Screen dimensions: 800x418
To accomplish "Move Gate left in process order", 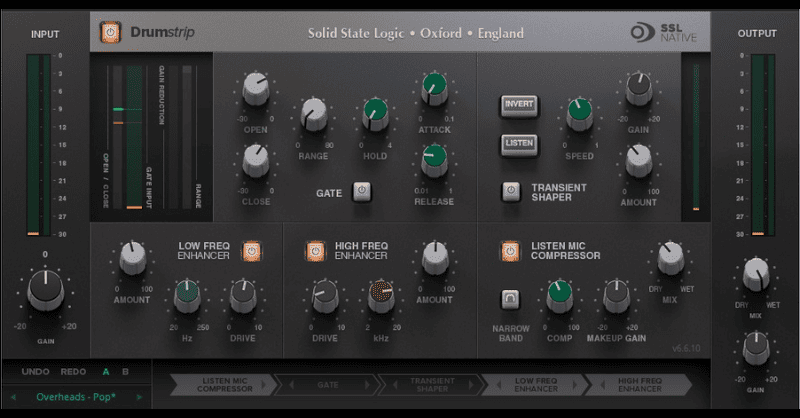I will tap(291, 385).
